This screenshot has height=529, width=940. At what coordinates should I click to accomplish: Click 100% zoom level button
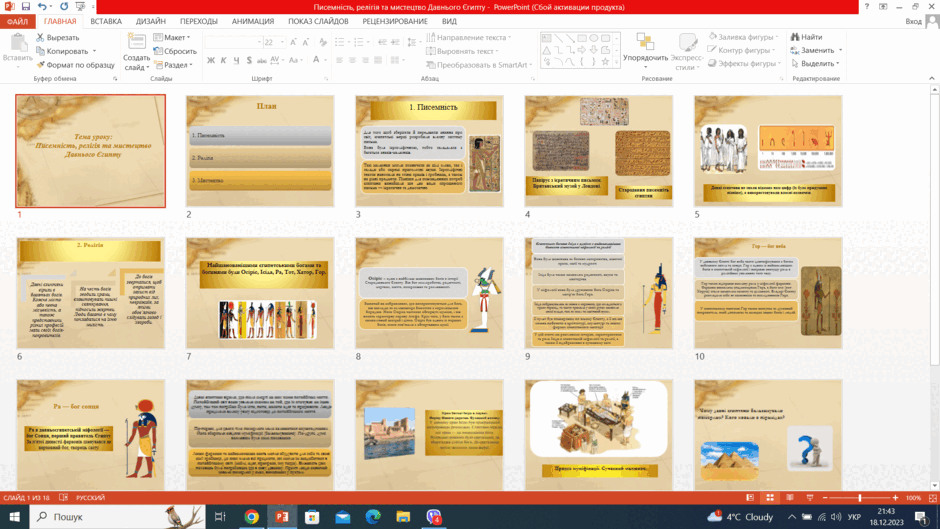tap(913, 498)
